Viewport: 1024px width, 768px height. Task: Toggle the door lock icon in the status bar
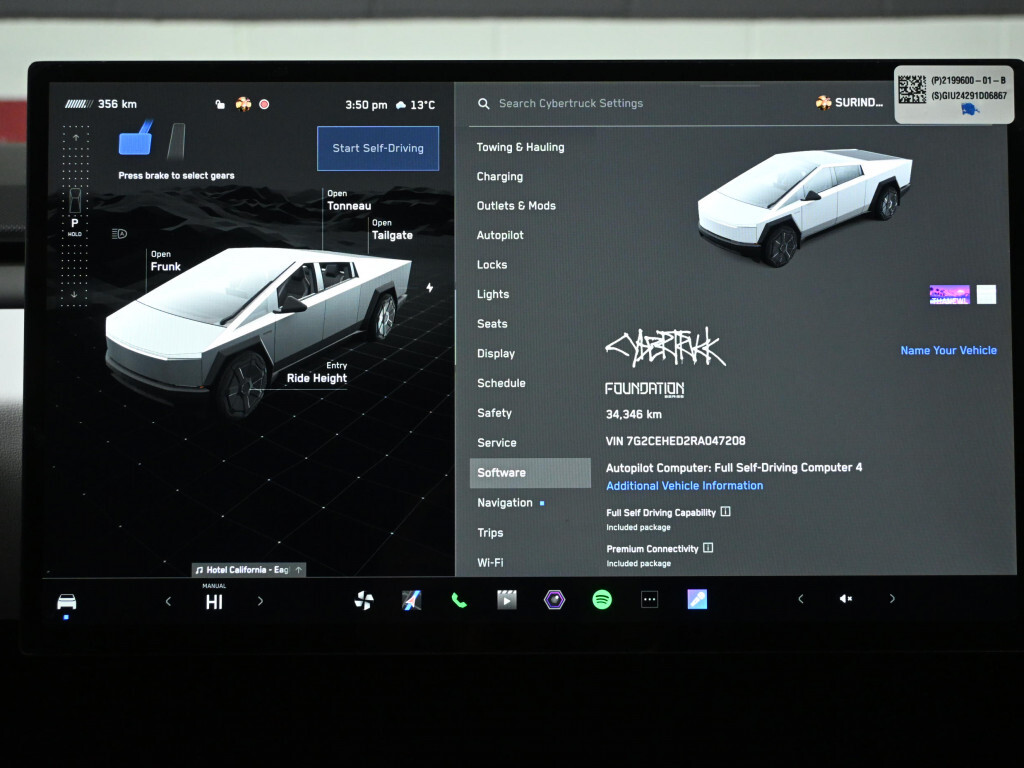click(x=220, y=104)
